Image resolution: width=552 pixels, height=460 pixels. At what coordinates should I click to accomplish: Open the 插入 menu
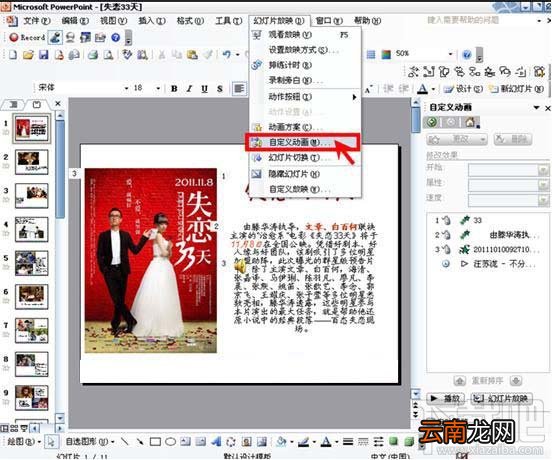pos(151,20)
